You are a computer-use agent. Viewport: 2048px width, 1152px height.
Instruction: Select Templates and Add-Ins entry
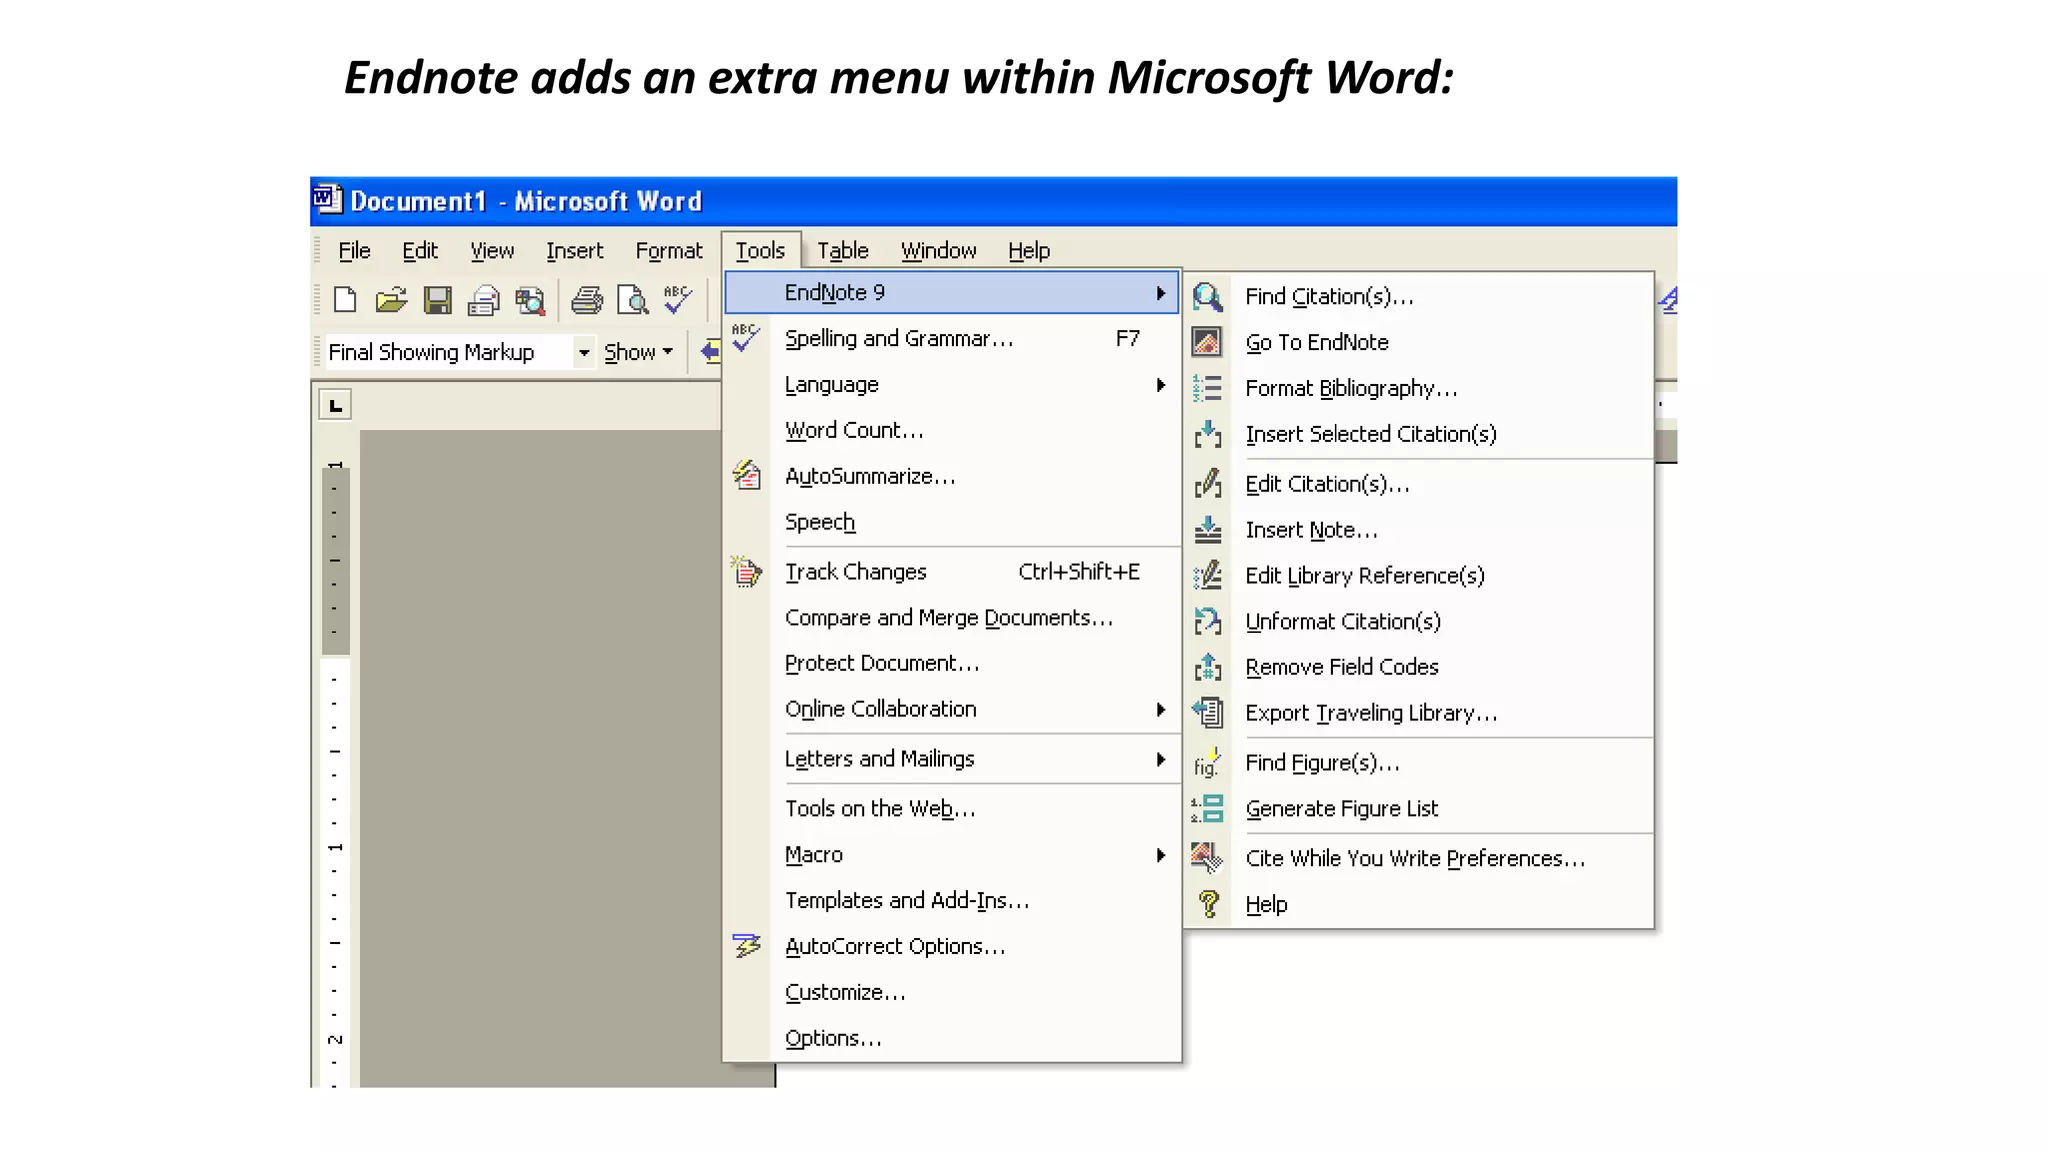point(951,900)
